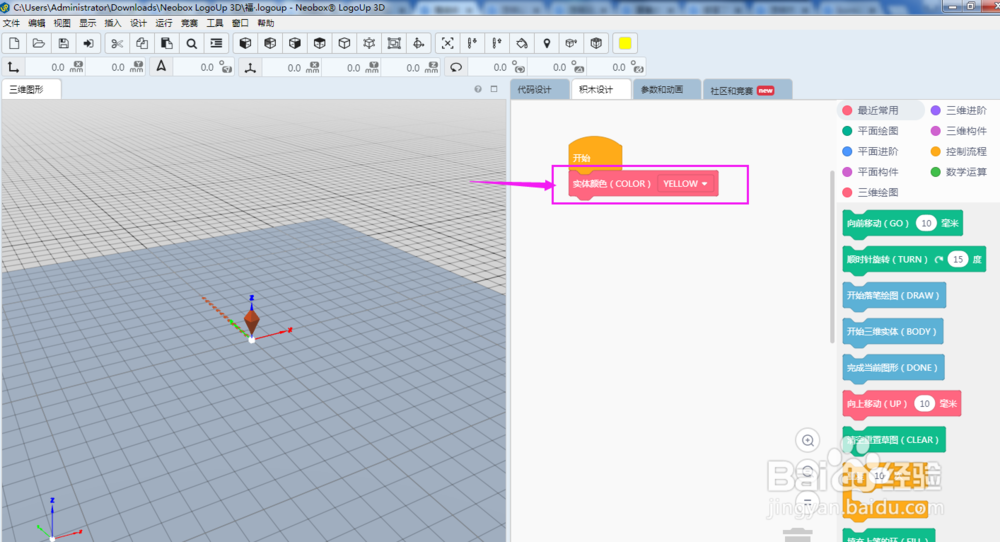This screenshot has width=1000, height=542.
Task: Select the 平面进阶 block category
Action: click(x=870, y=151)
